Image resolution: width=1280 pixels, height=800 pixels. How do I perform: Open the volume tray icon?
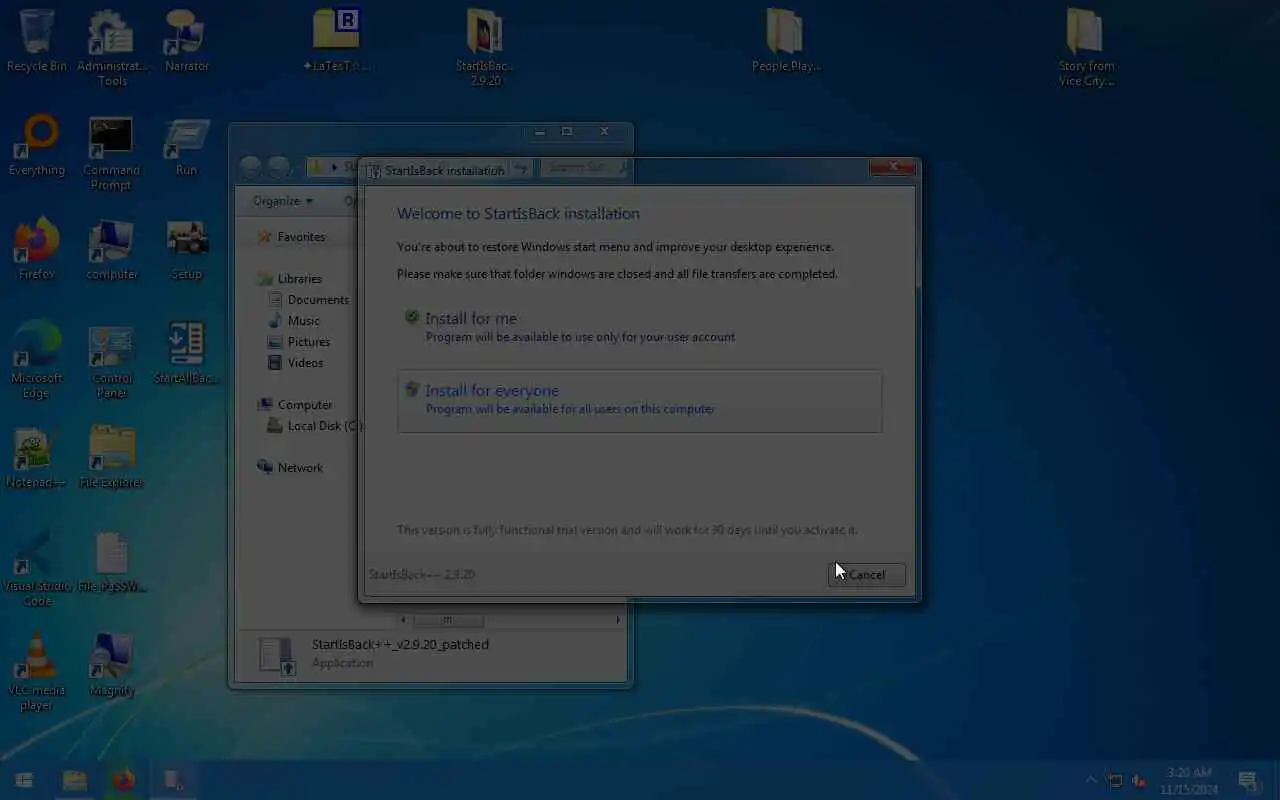[1138, 780]
